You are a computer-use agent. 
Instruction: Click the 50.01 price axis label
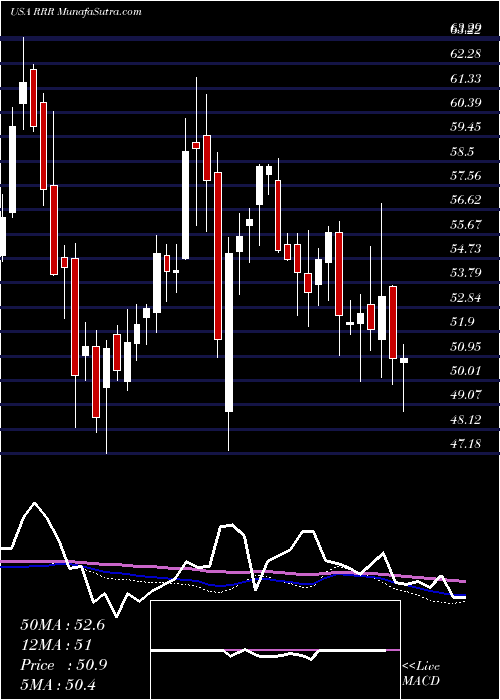pyautogui.click(x=466, y=370)
